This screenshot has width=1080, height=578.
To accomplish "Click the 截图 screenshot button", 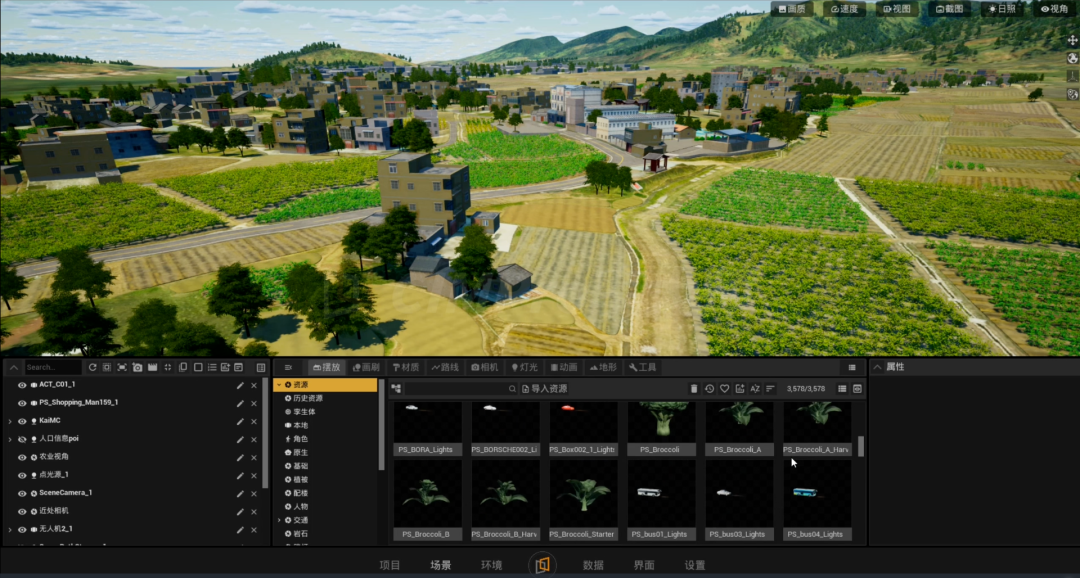I will pos(950,9).
